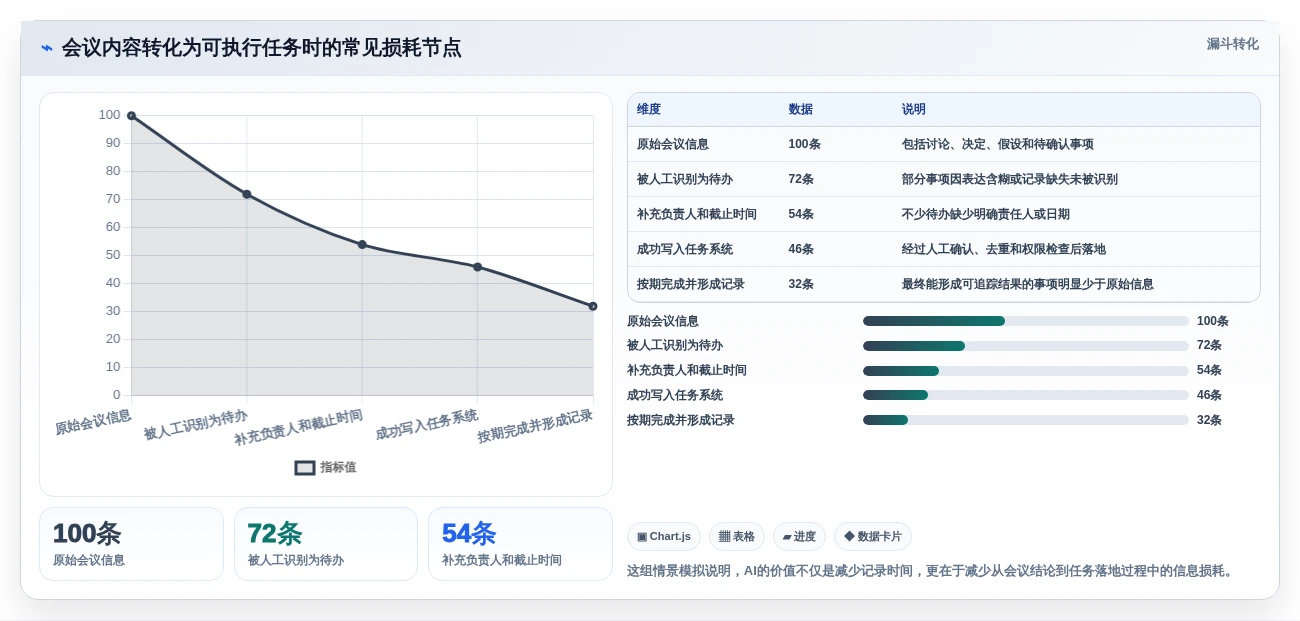Click the description 部分事项因表达含糊或记录缺失未被识别
This screenshot has height=621, width=1300.
(x=1010, y=179)
